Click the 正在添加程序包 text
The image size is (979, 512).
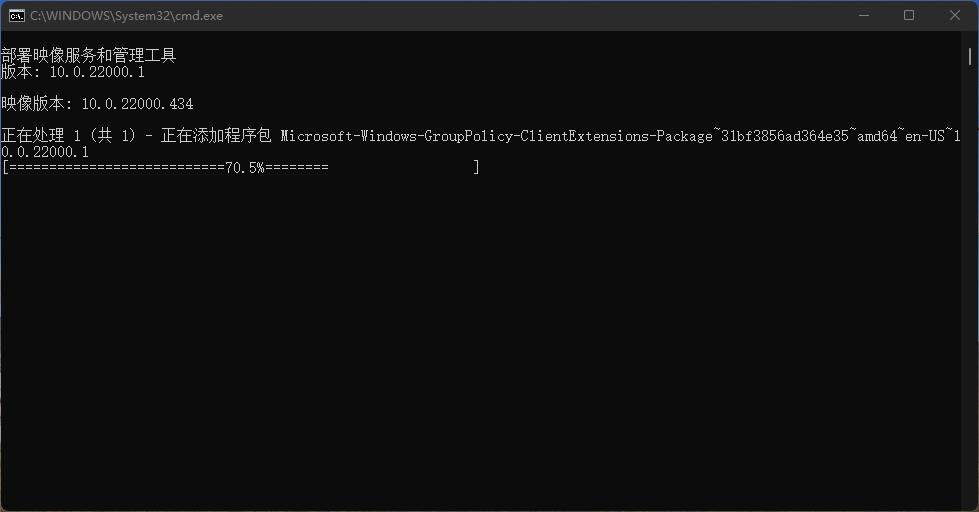click(x=216, y=135)
